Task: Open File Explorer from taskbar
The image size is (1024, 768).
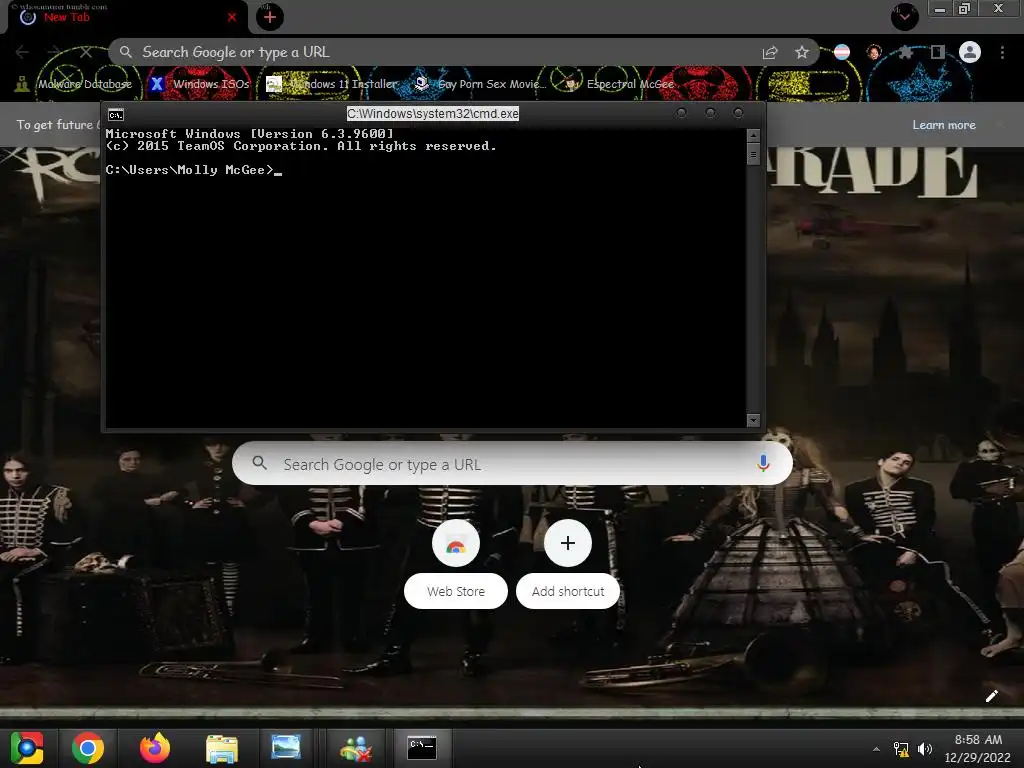Action: 222,748
